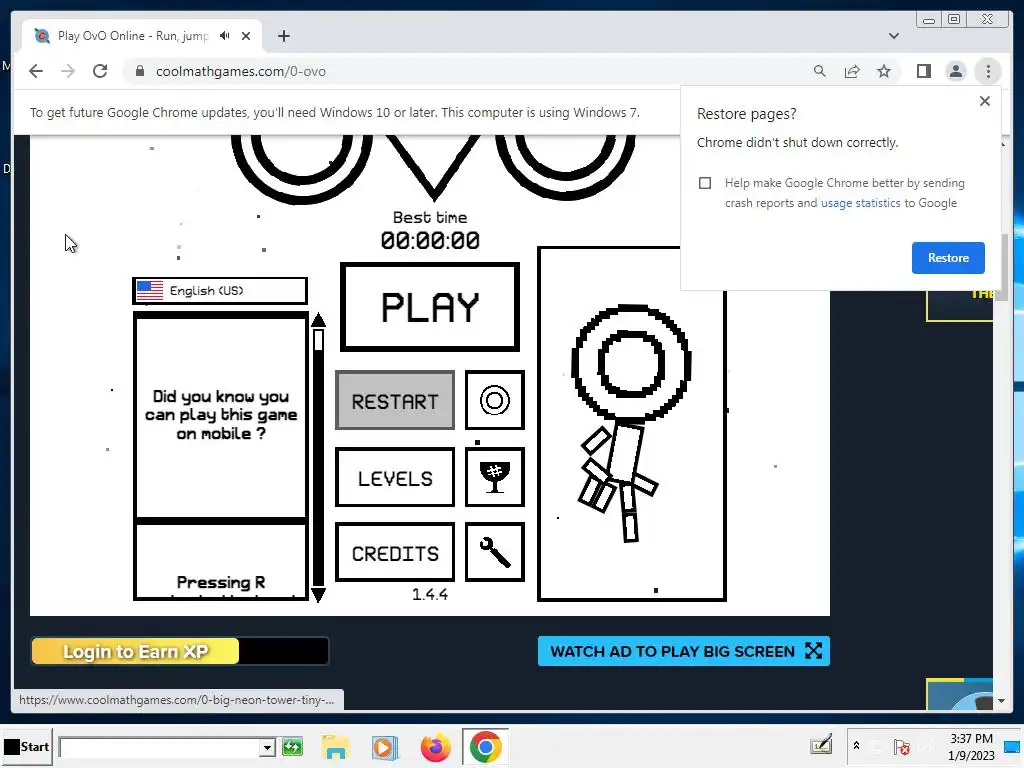The width and height of the screenshot is (1024, 768).
Task: Click WATCH AD TO PLAY BIG SCREEN
Action: (684, 651)
